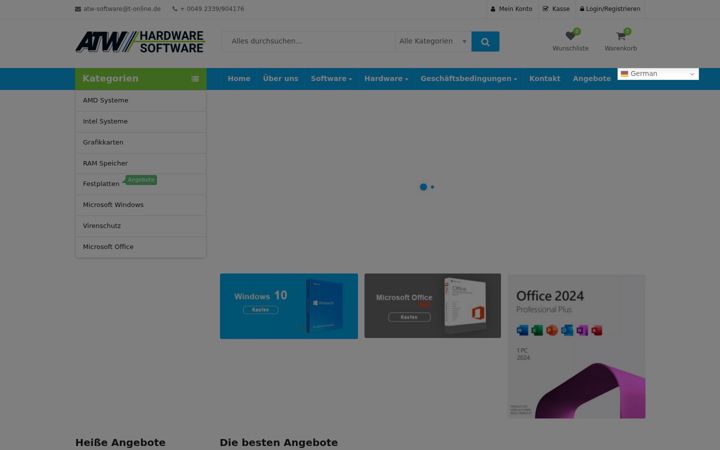
Task: Select the second slider pagination dot
Action: (x=433, y=187)
